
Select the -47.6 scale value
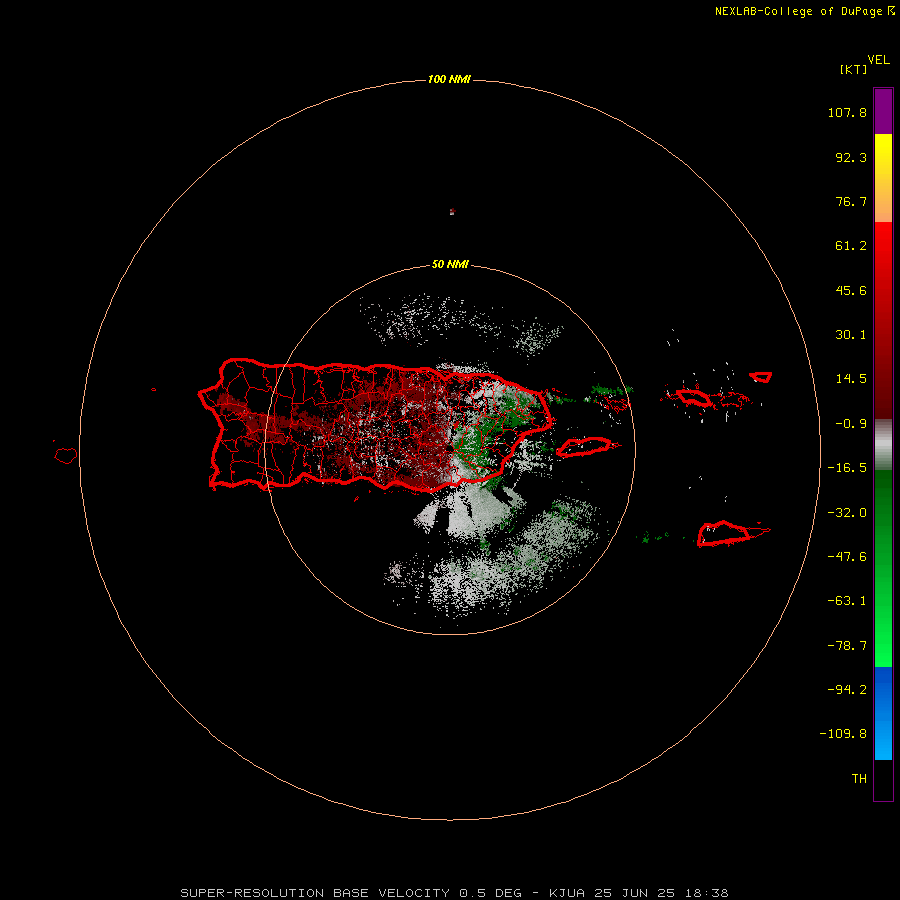click(x=847, y=557)
